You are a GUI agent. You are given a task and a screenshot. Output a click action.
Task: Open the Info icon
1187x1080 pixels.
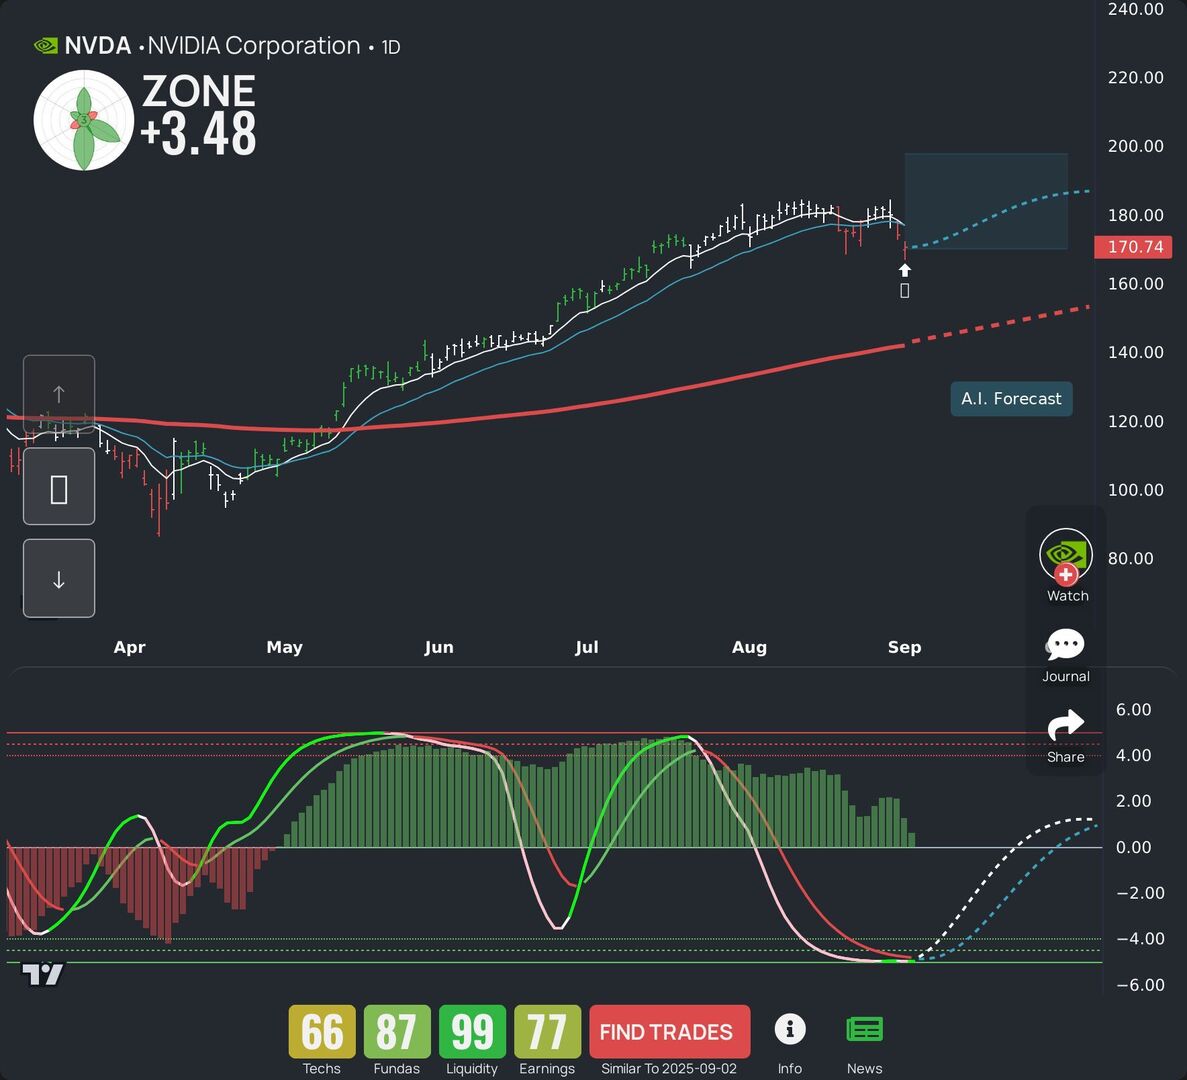[x=790, y=1029]
